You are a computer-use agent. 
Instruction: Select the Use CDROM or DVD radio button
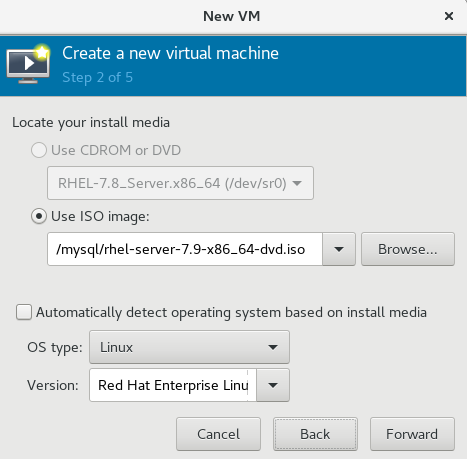pyautogui.click(x=39, y=150)
